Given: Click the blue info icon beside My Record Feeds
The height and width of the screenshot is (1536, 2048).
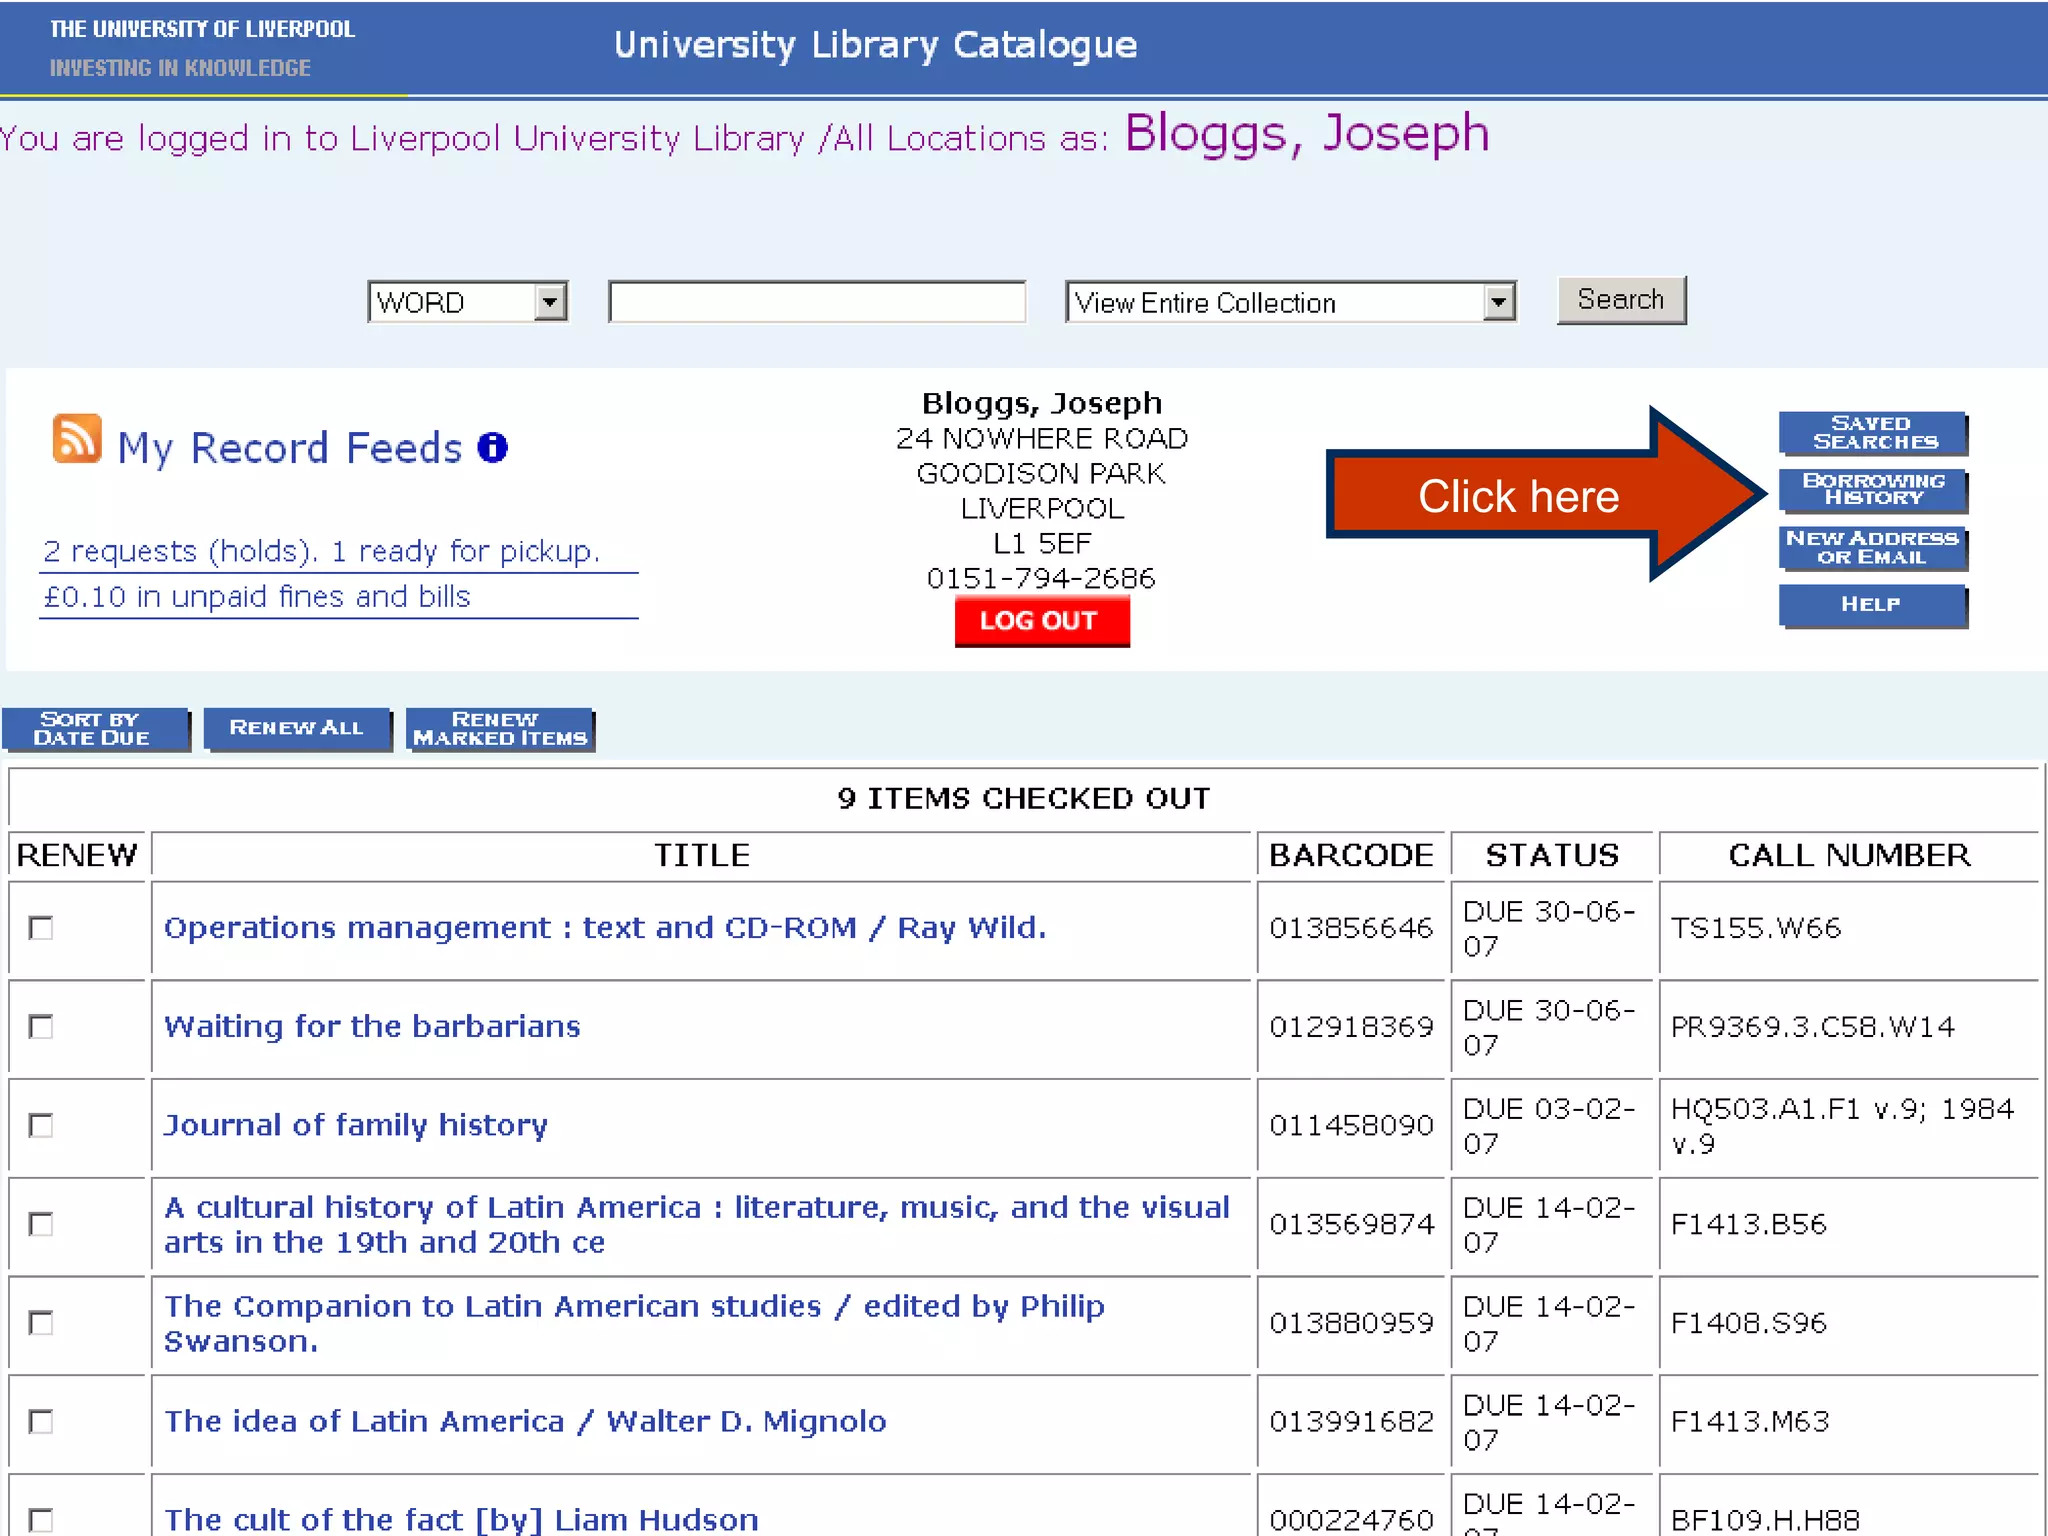Looking at the screenshot, I should click(x=492, y=447).
